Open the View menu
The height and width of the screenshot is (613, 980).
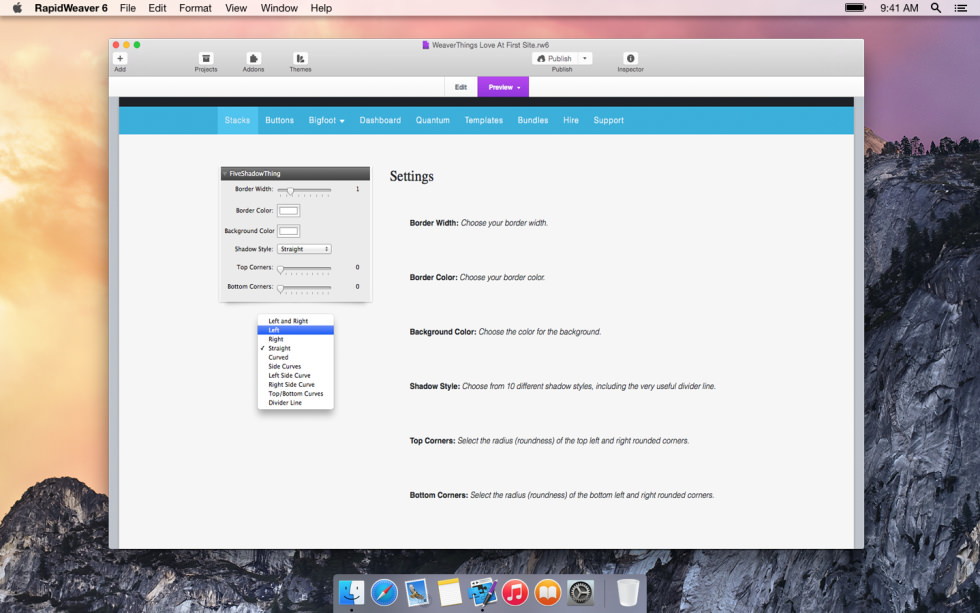tap(236, 8)
